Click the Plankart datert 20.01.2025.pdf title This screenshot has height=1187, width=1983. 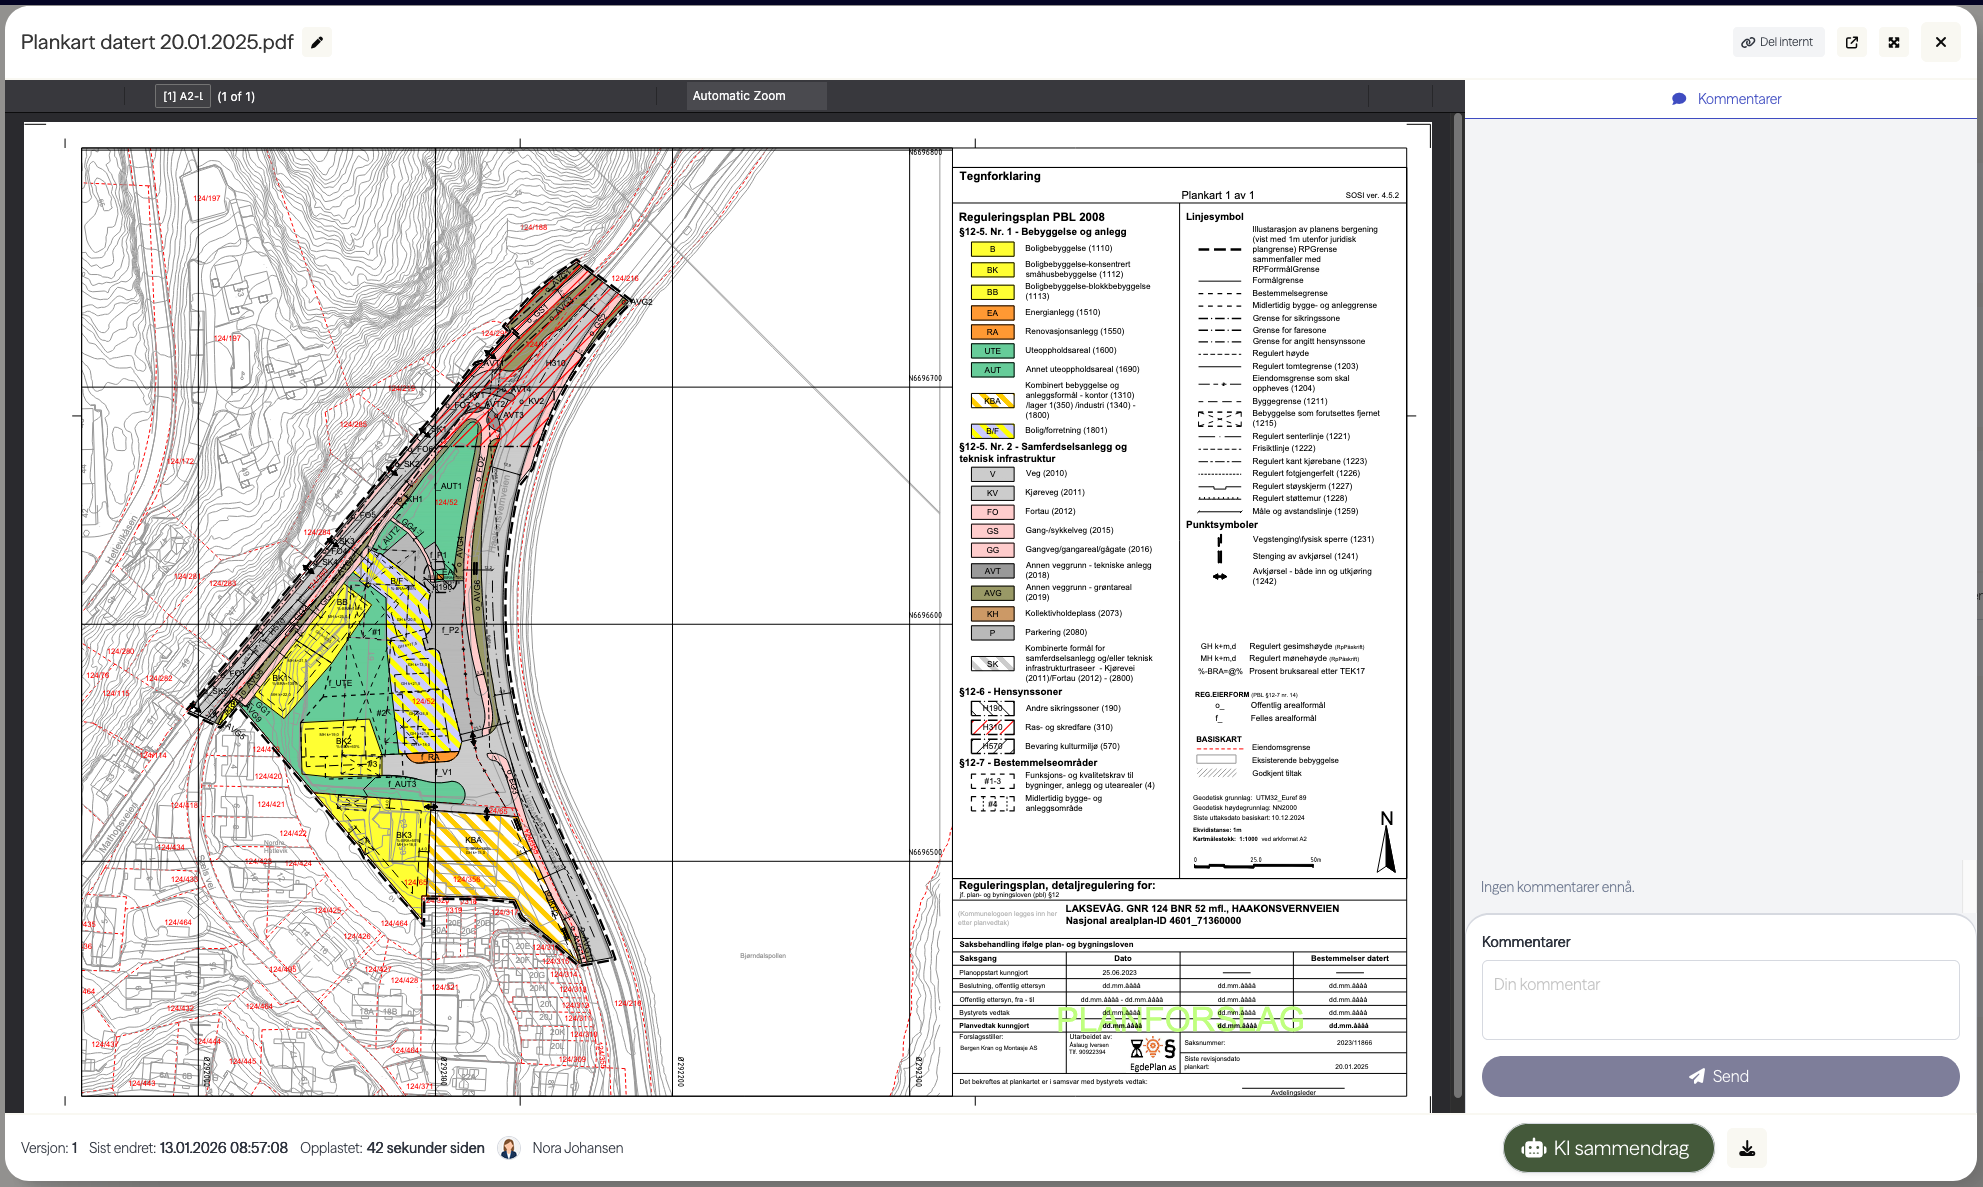coord(157,42)
